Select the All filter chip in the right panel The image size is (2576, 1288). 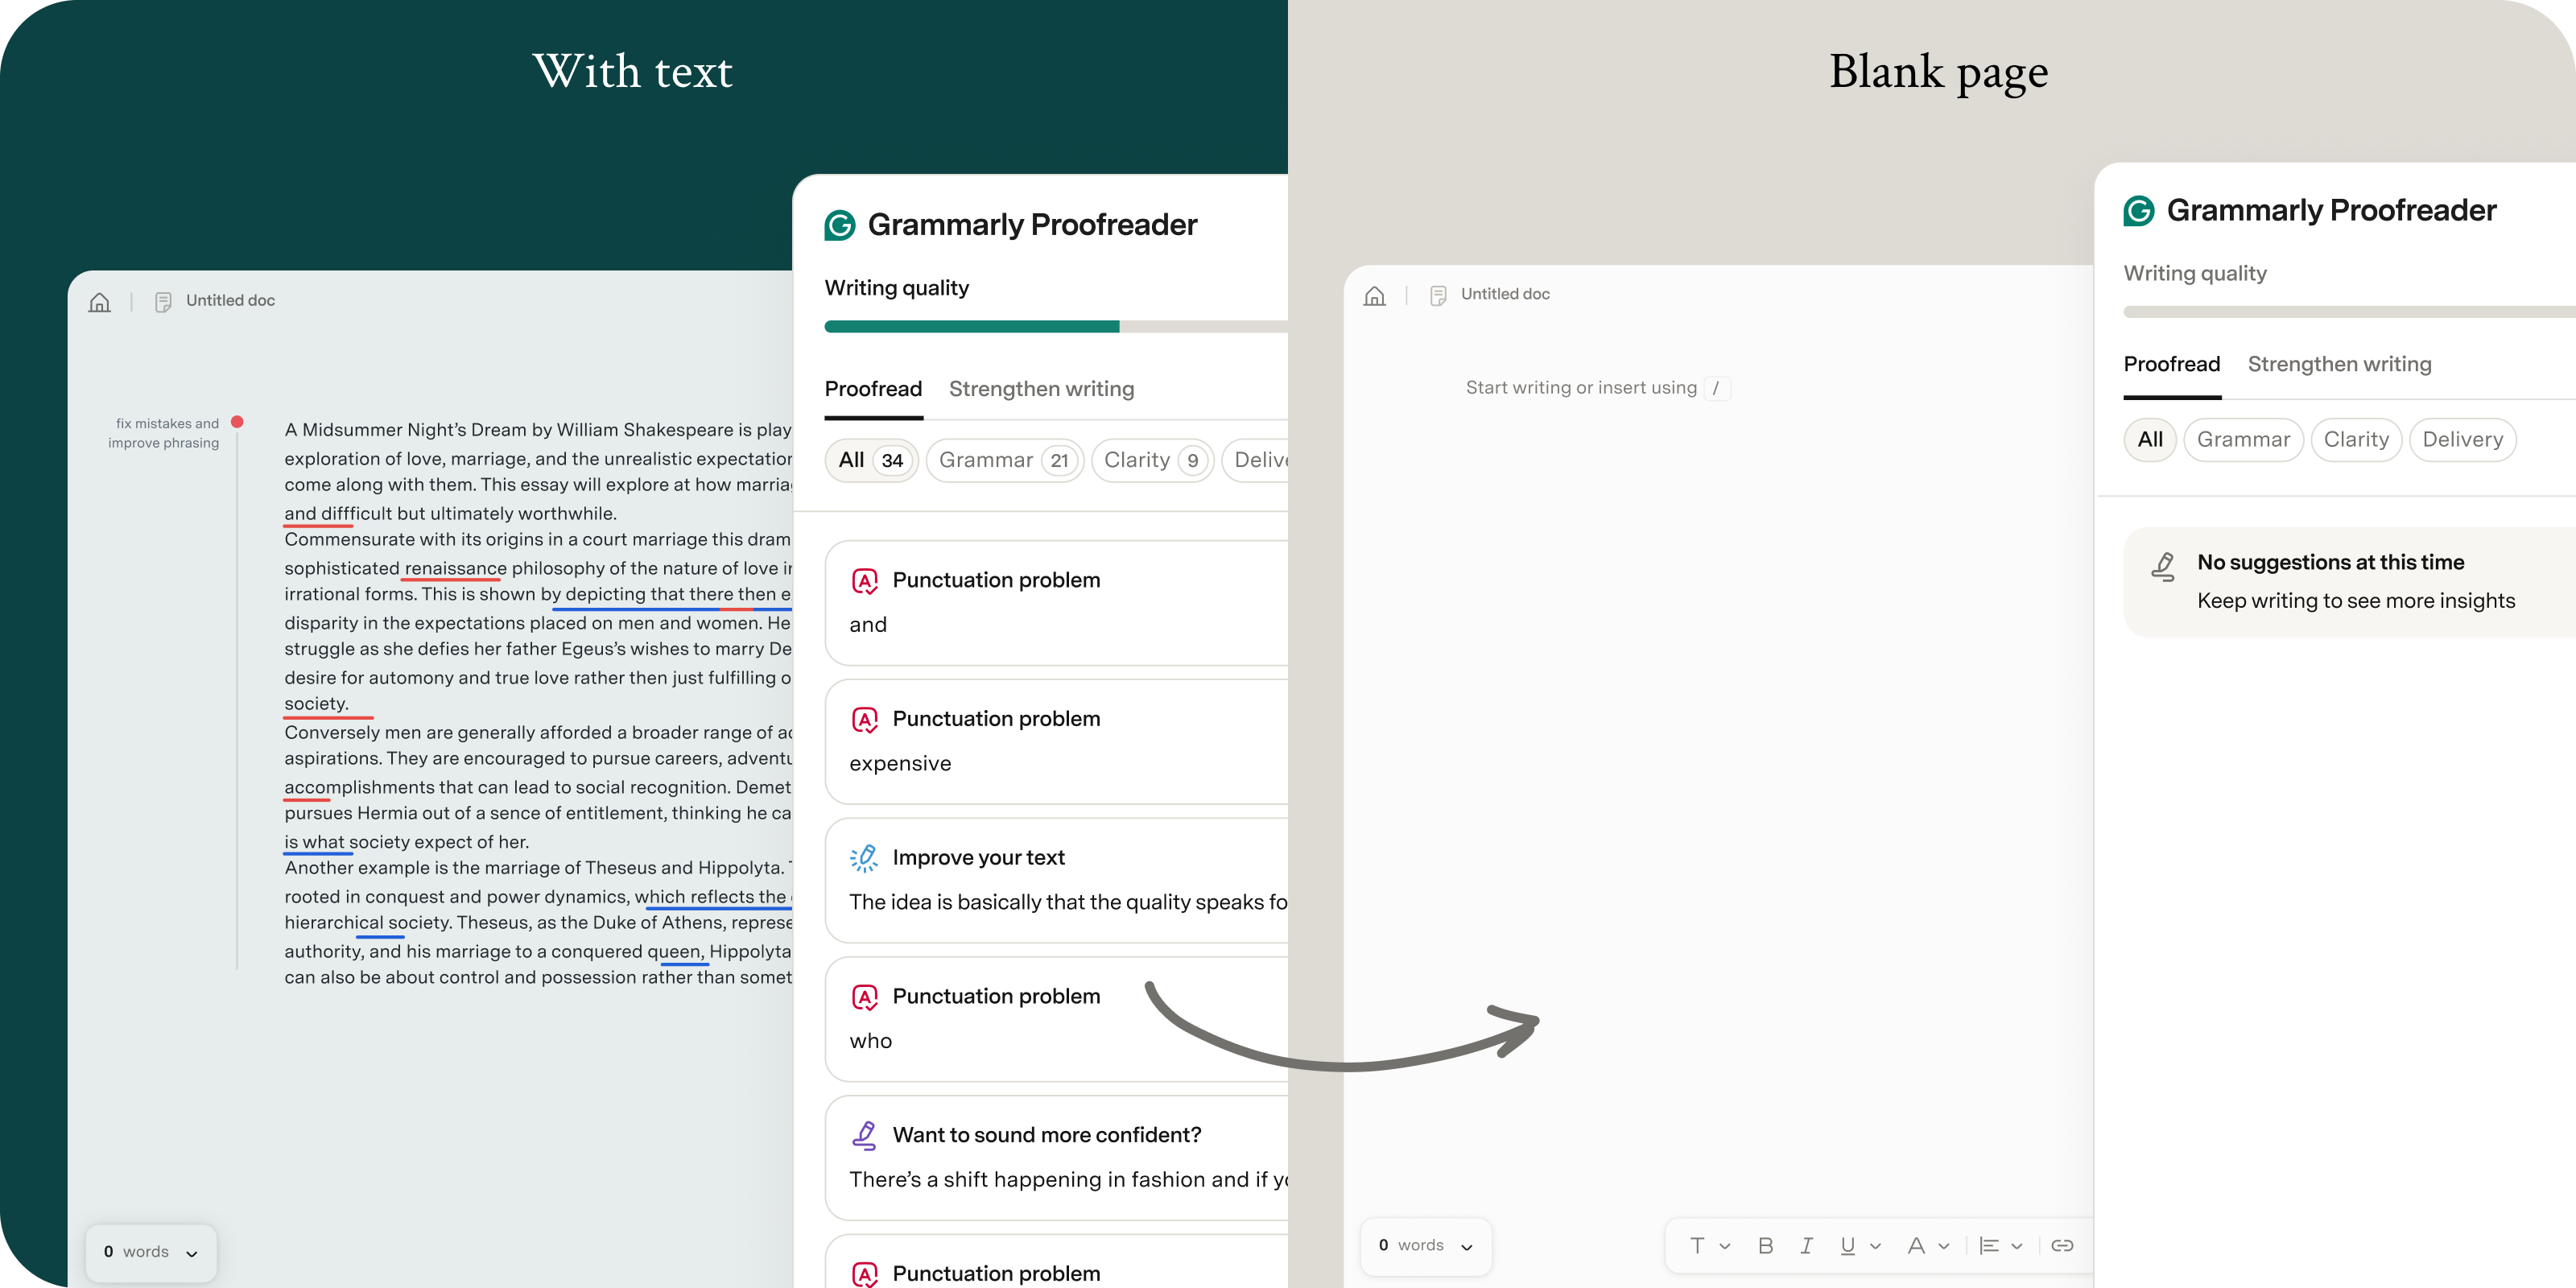2150,439
